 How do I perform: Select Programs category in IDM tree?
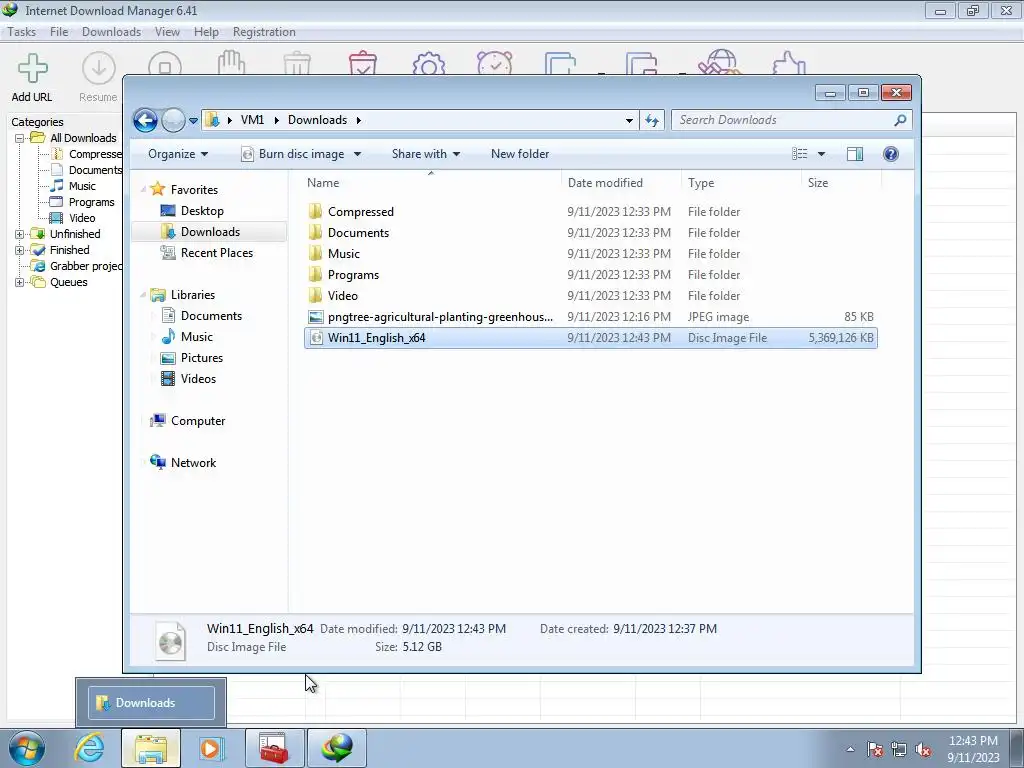tap(91, 202)
